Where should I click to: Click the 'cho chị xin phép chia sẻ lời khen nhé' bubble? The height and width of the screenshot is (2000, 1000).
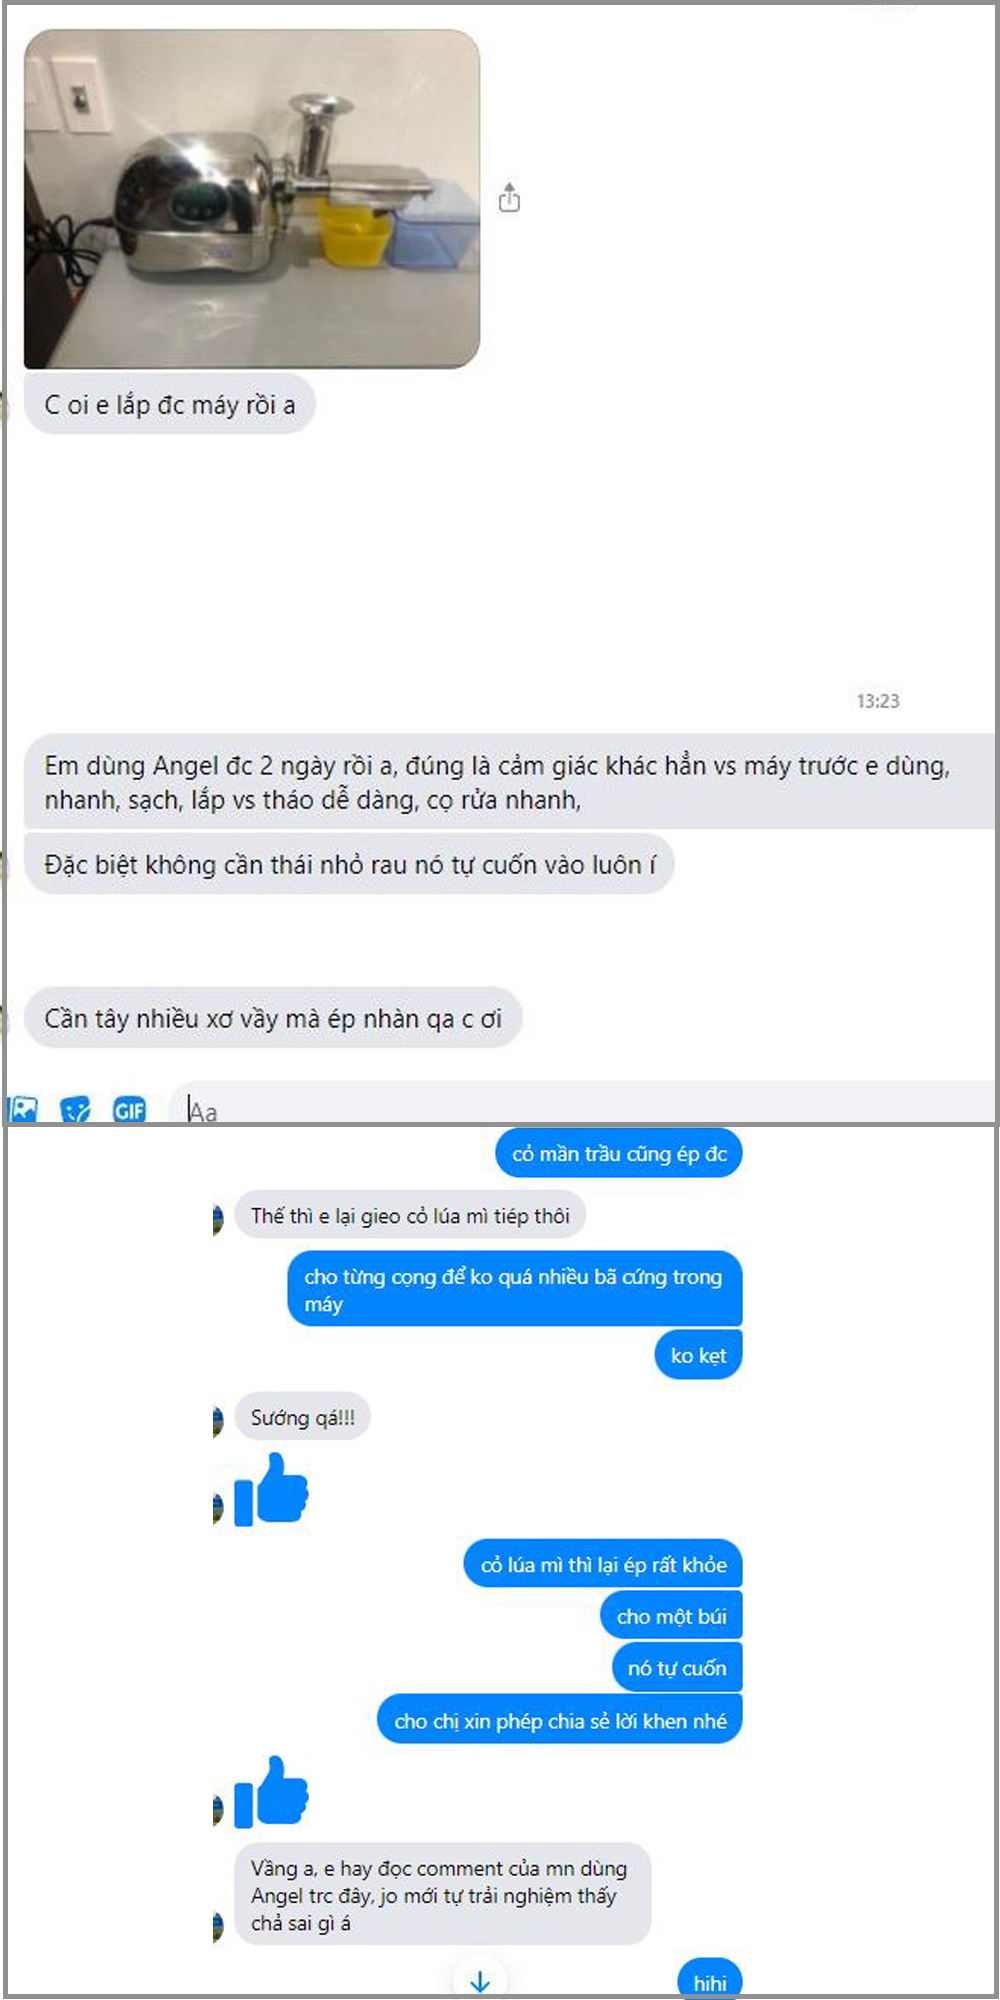click(x=560, y=1720)
